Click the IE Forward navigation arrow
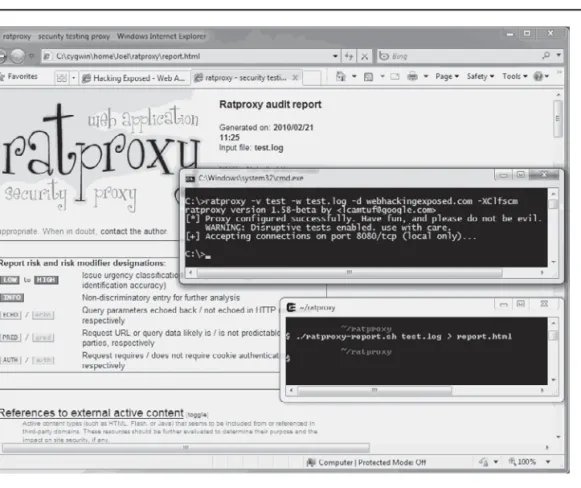The image size is (581, 488). (x=17, y=56)
